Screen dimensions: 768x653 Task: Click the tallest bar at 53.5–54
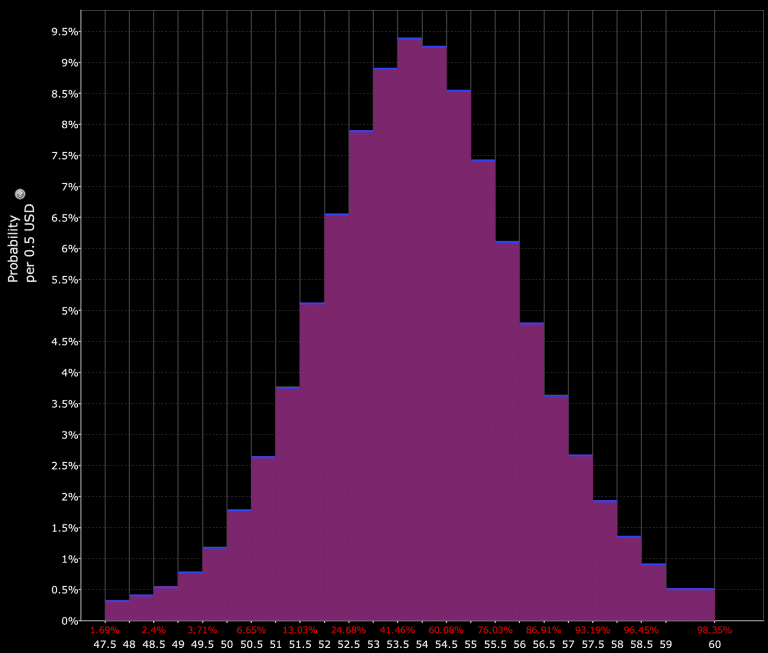(410, 330)
